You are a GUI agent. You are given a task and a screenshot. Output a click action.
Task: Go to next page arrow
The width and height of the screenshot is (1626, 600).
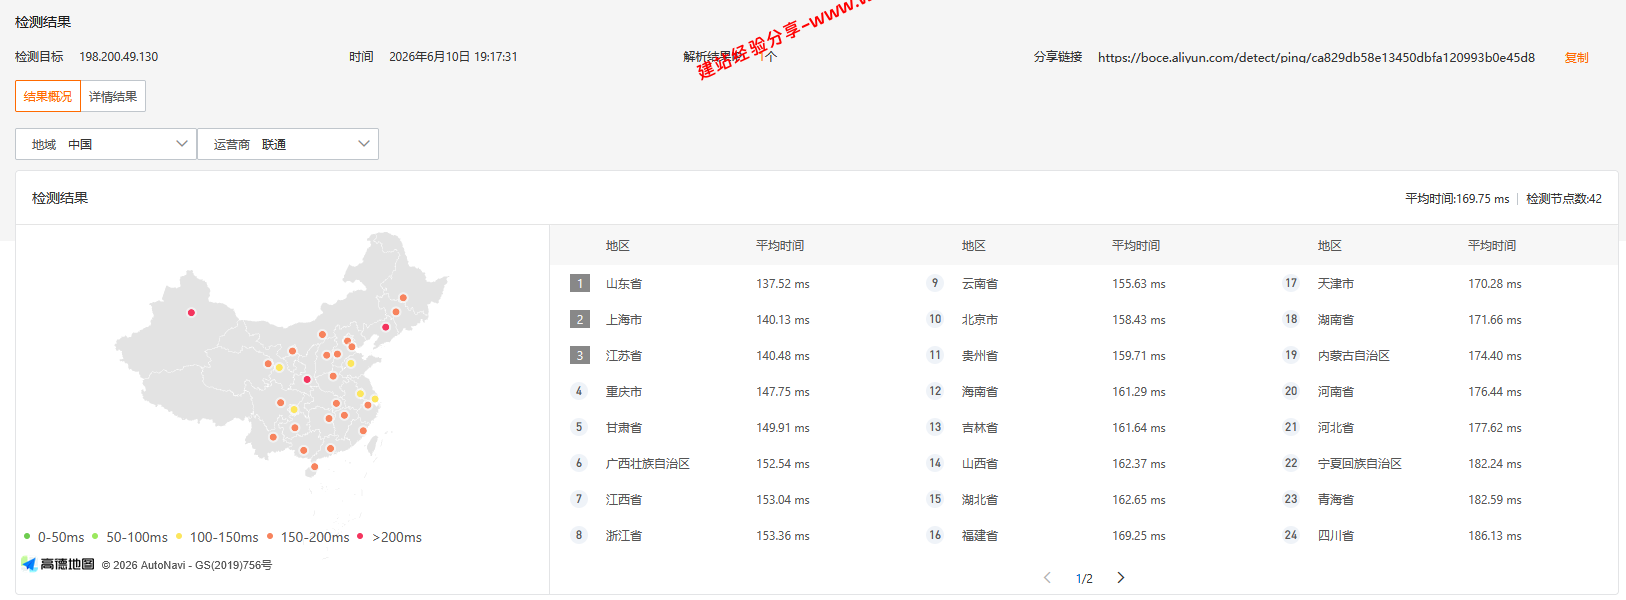coord(1121,577)
